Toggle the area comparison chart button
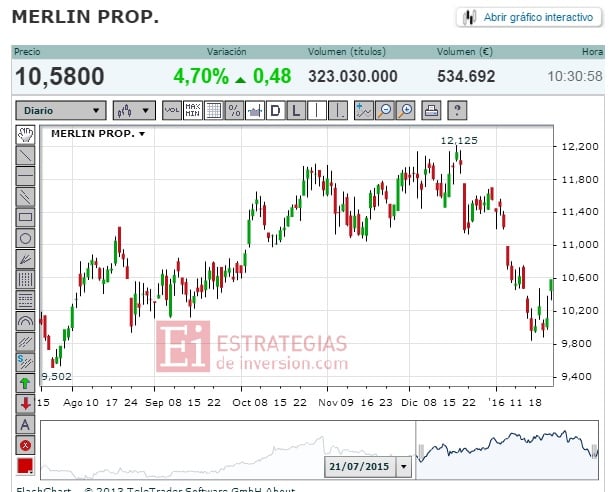Screen dimensions: 609x492 [255, 111]
